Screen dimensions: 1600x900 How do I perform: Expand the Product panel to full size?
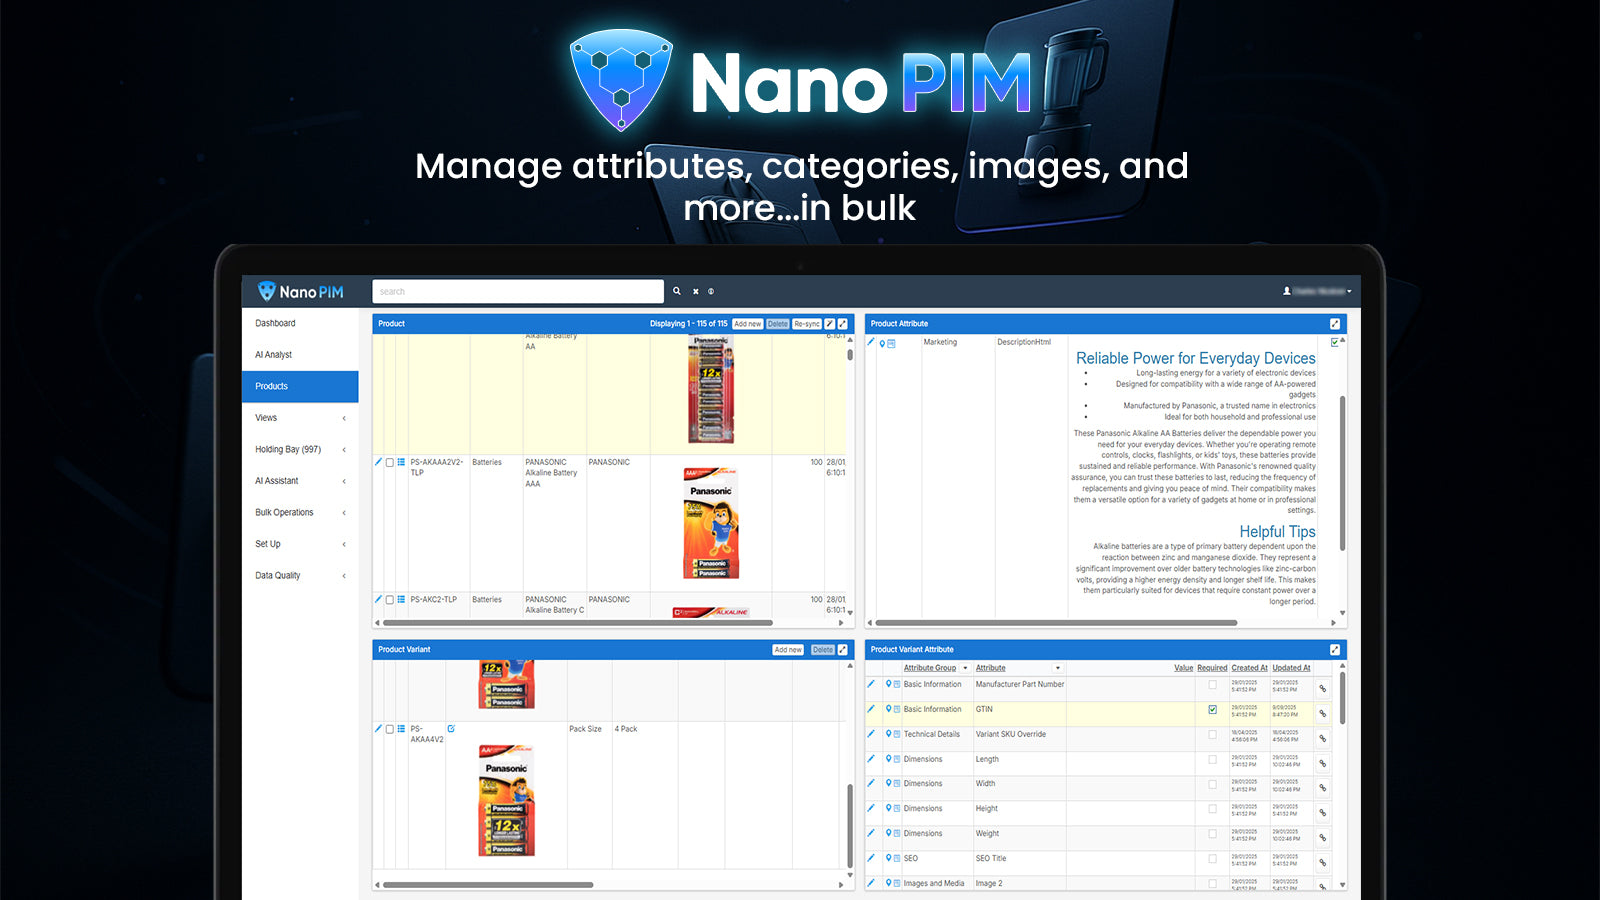[x=843, y=324]
